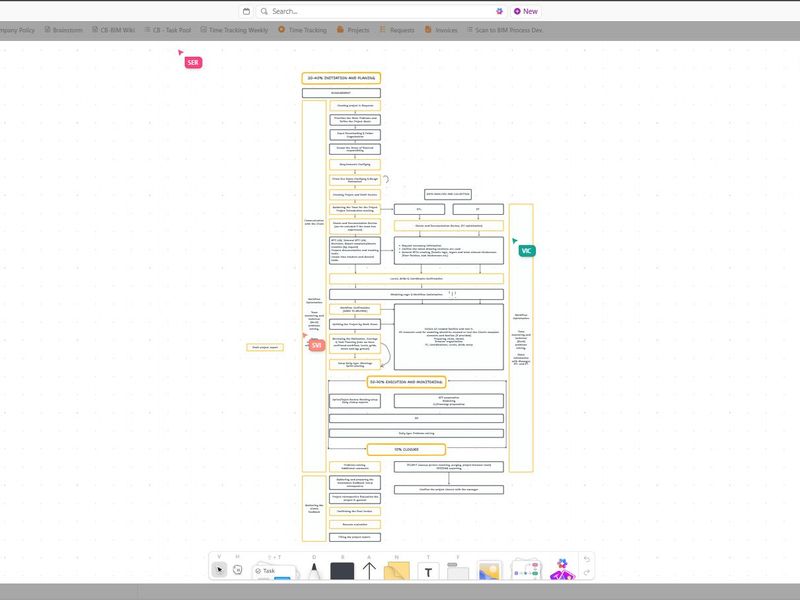Open the calendar icon beside search
The height and width of the screenshot is (600, 800).
coord(246,11)
